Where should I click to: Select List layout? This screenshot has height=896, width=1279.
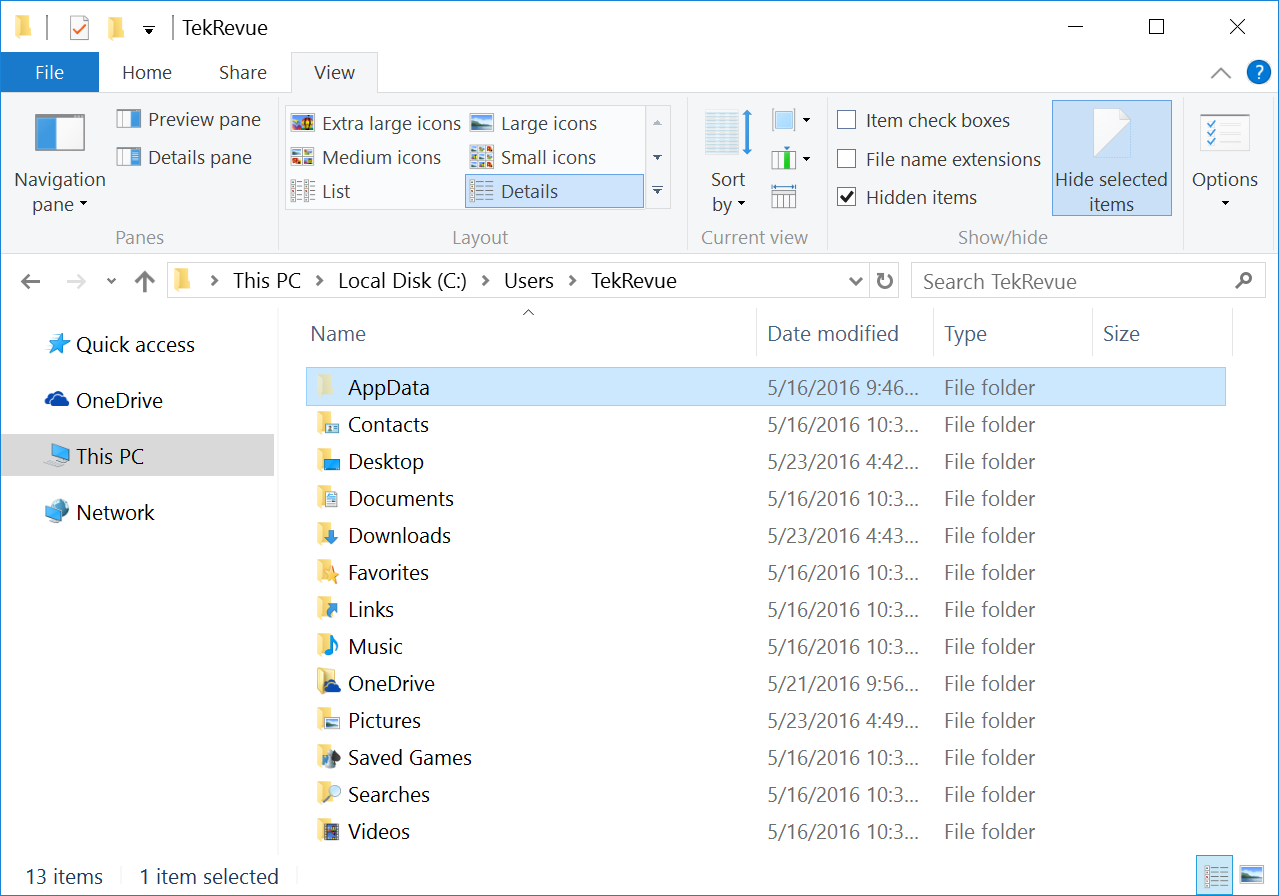[x=320, y=191]
